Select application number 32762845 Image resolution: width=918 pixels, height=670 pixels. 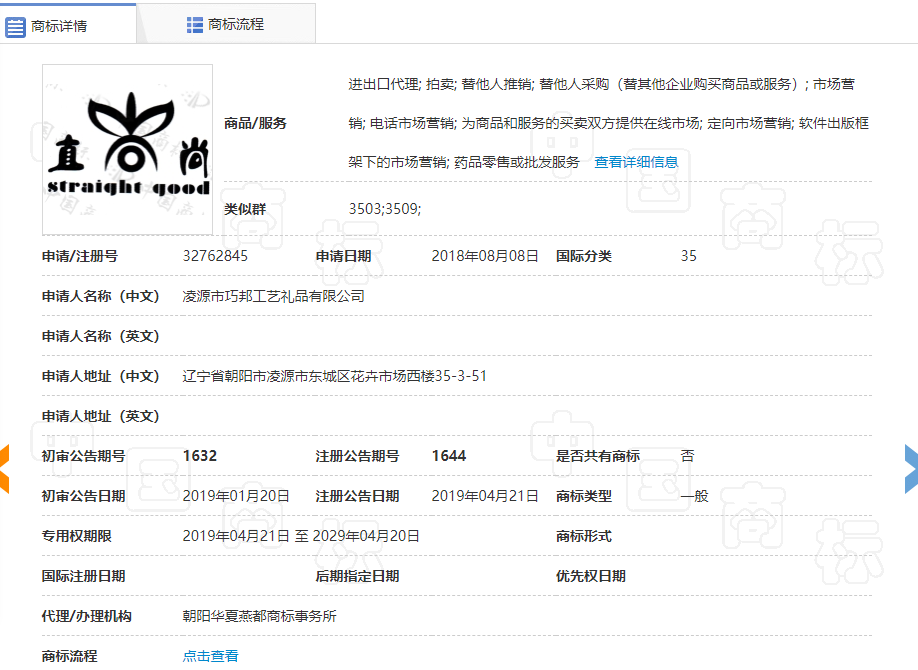point(215,256)
